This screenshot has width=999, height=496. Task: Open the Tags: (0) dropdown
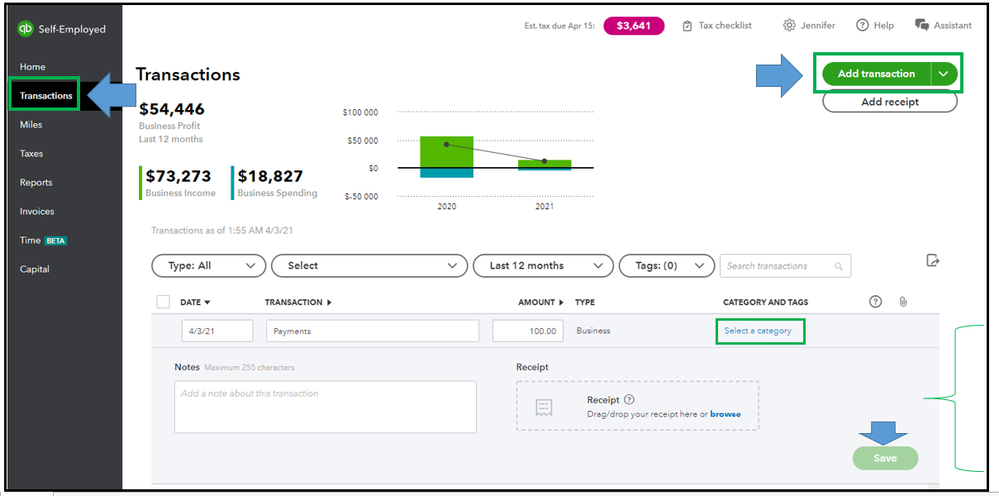pos(666,266)
